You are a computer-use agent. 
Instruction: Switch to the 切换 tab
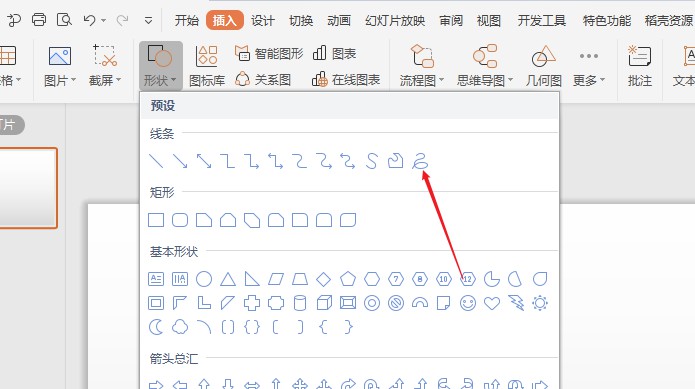[301, 20]
